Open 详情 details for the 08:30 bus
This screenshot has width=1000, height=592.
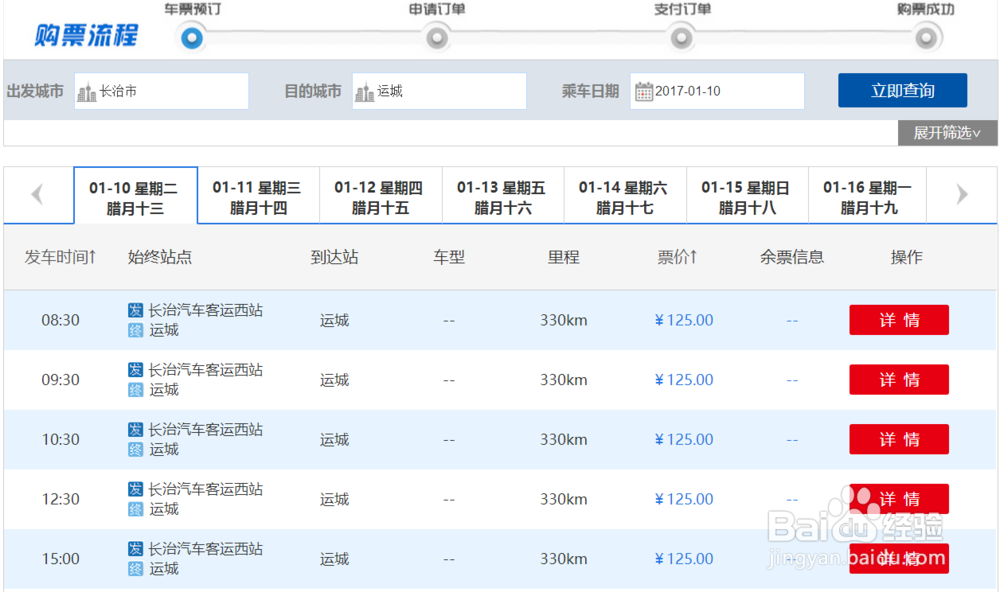click(x=898, y=320)
